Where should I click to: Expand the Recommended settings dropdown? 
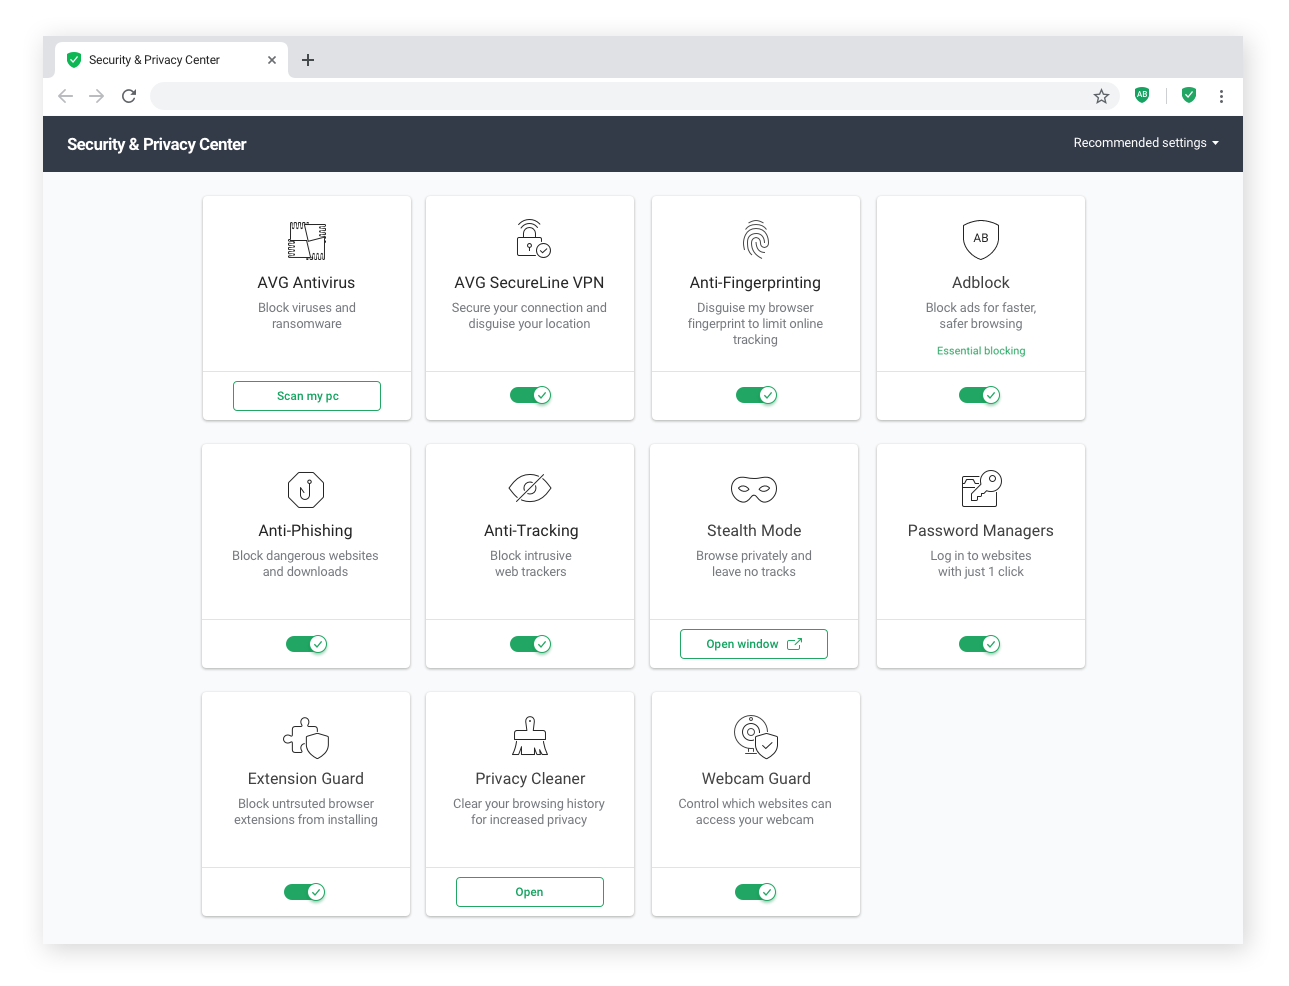1145,143
